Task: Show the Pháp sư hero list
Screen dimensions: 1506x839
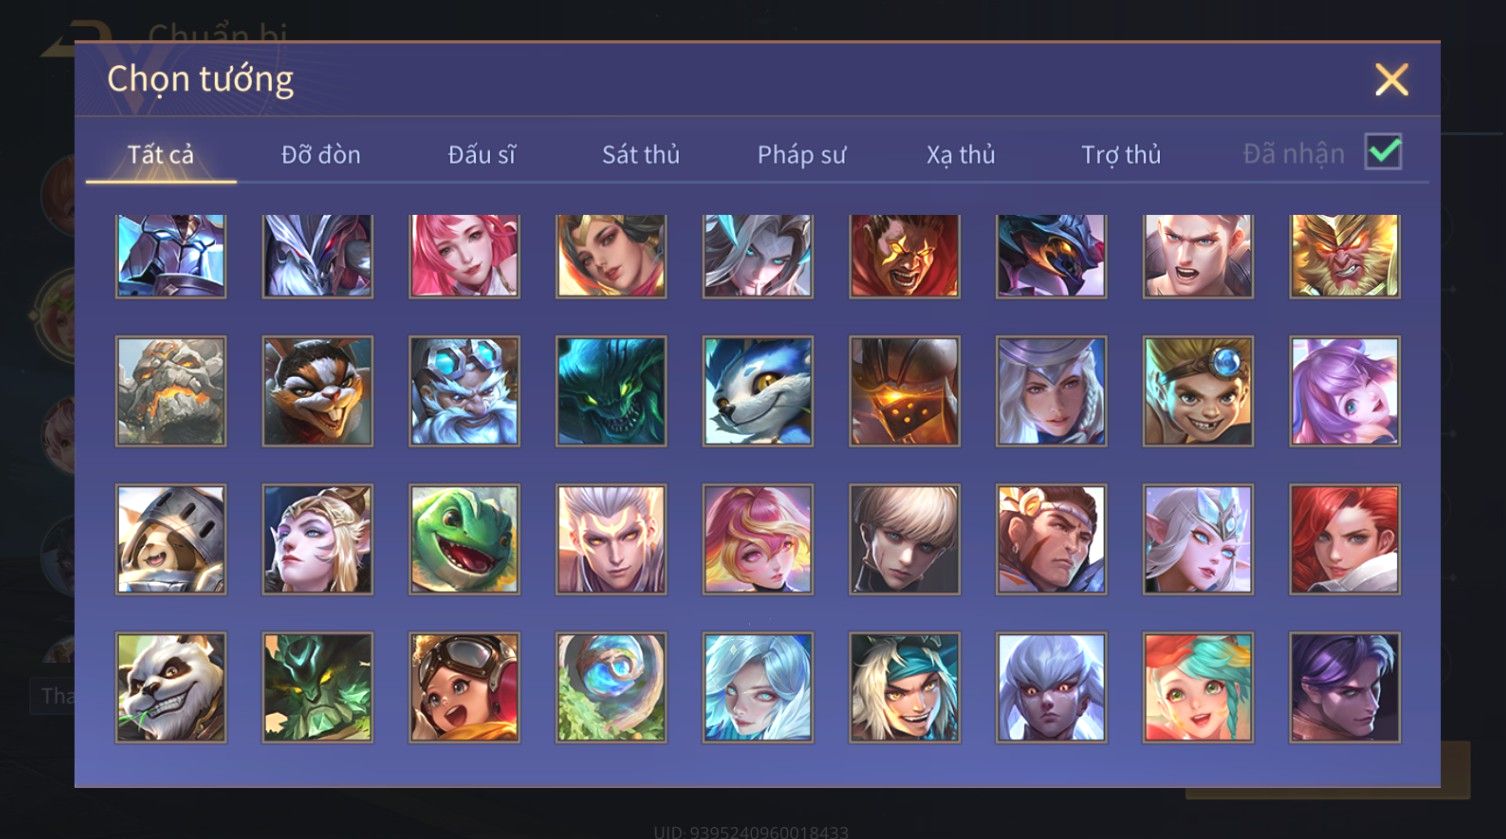Action: (x=801, y=154)
